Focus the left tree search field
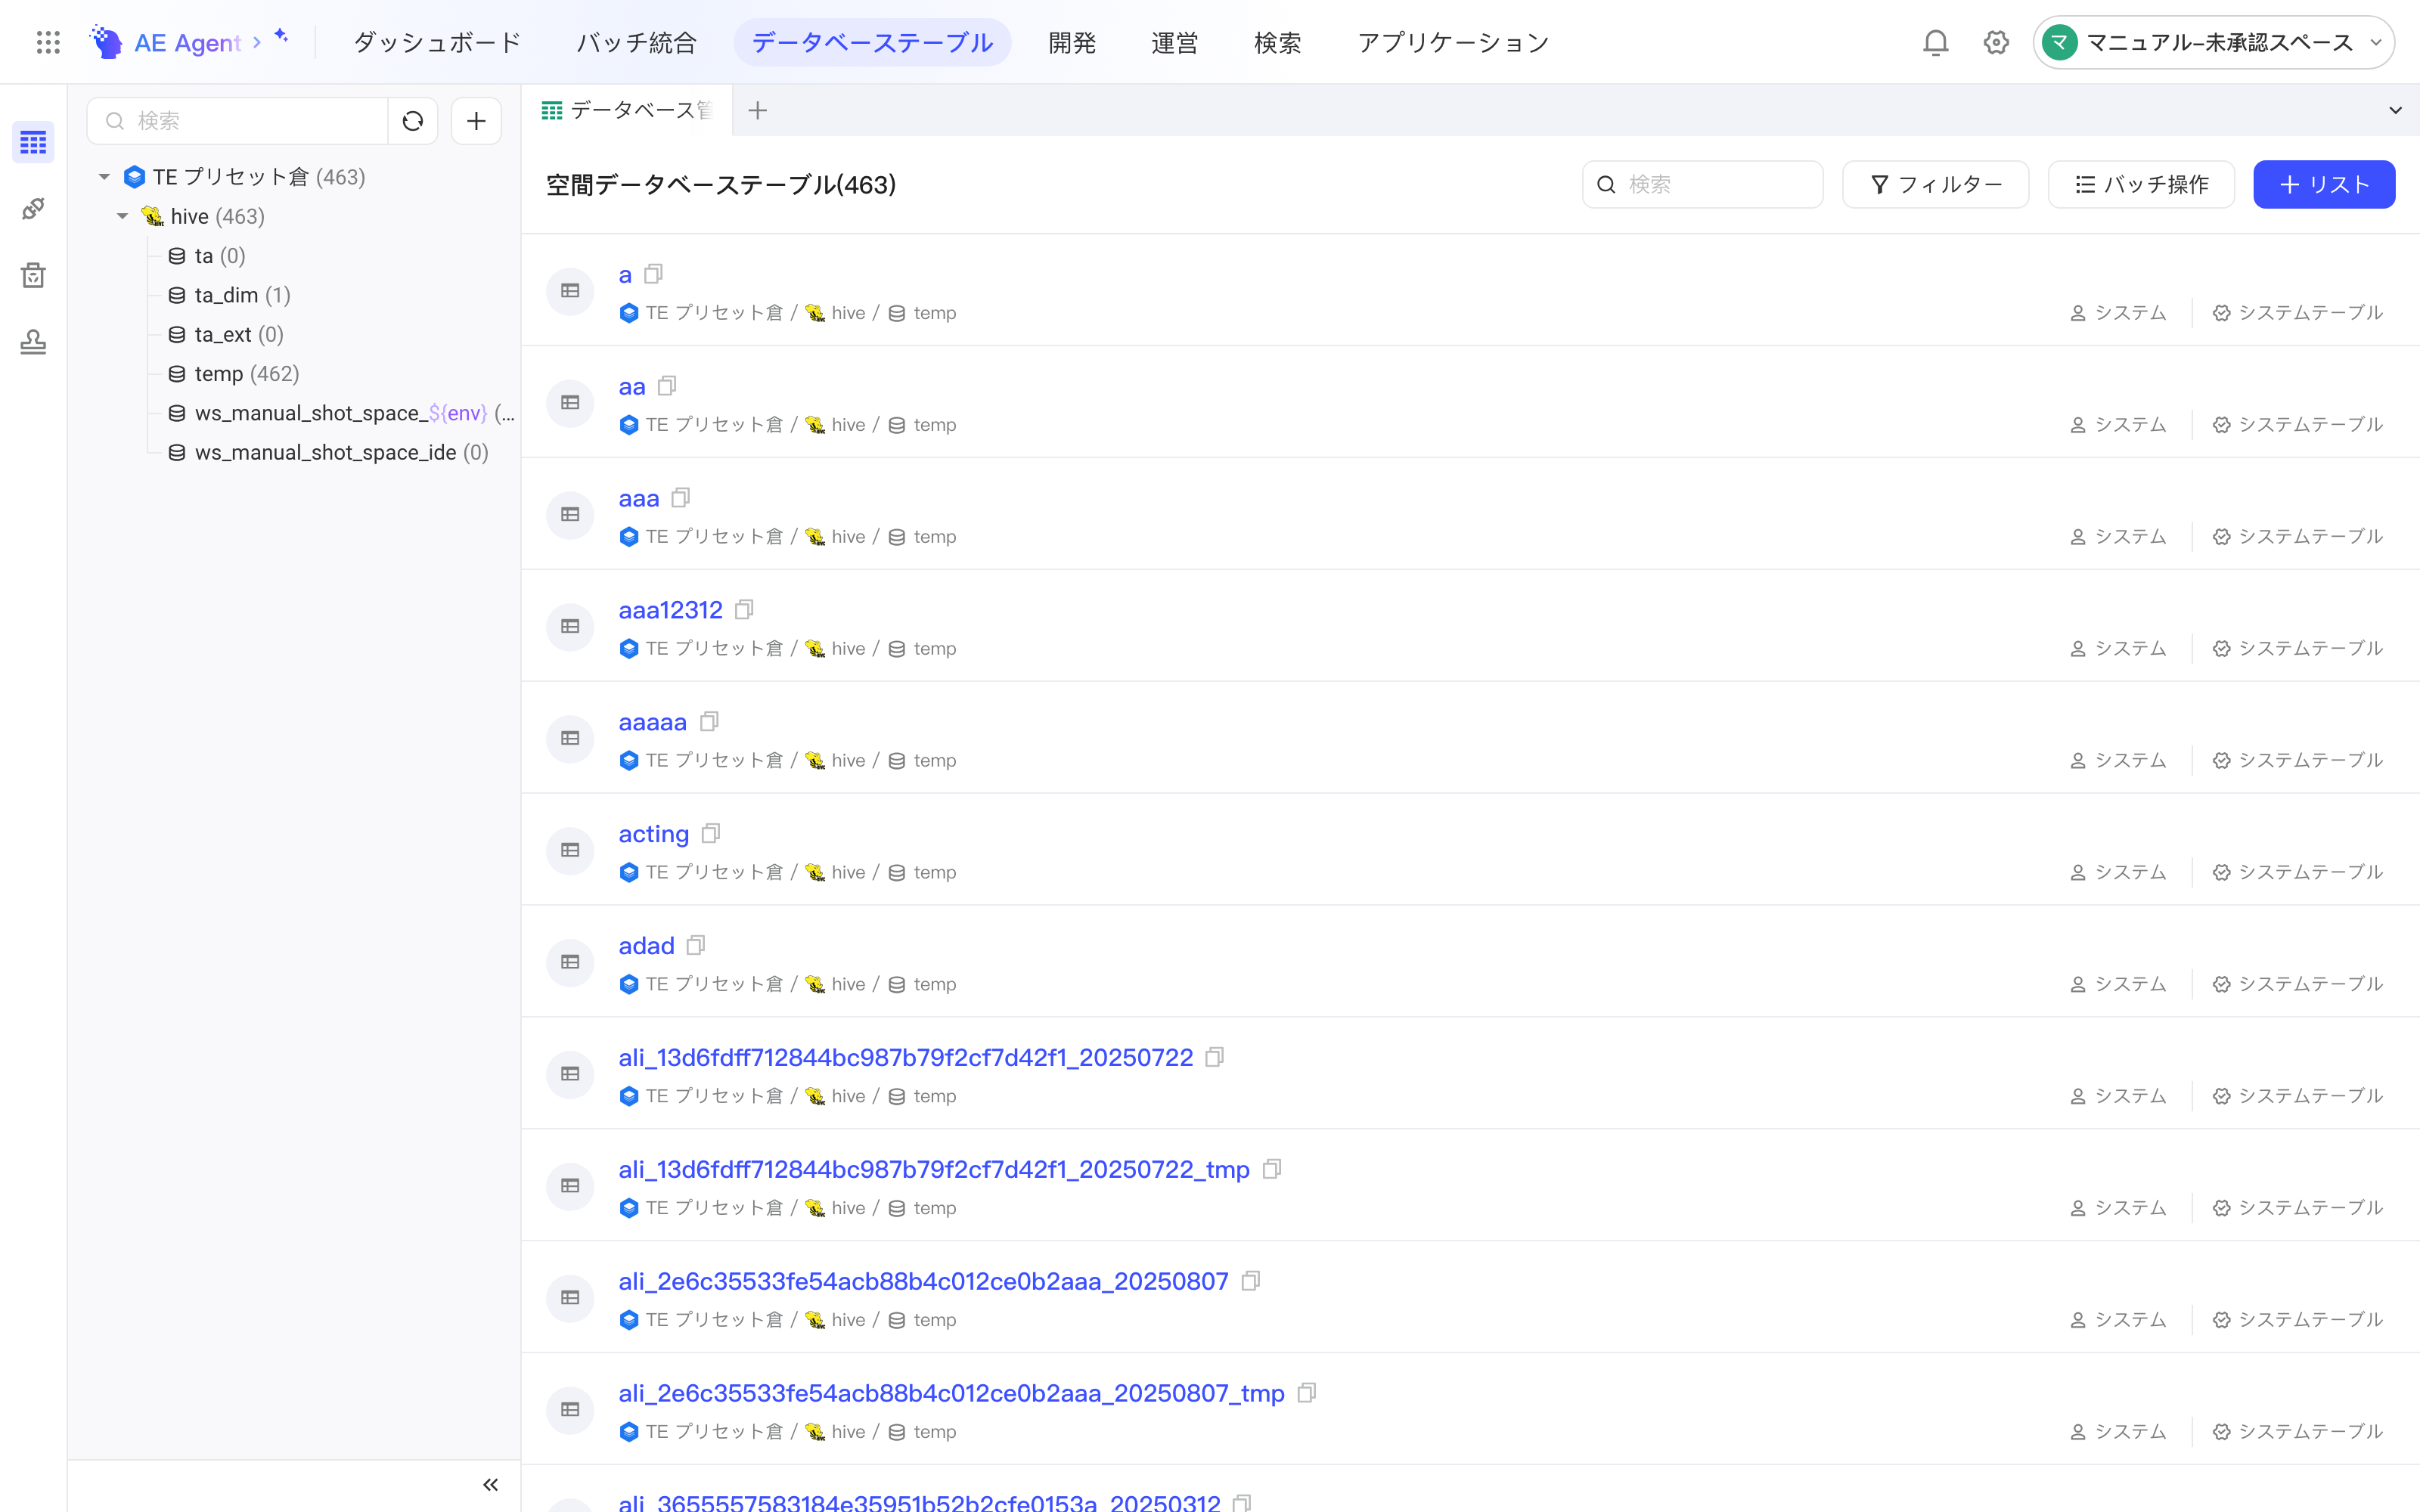Screen dimensions: 2420x1512 tap(240, 121)
